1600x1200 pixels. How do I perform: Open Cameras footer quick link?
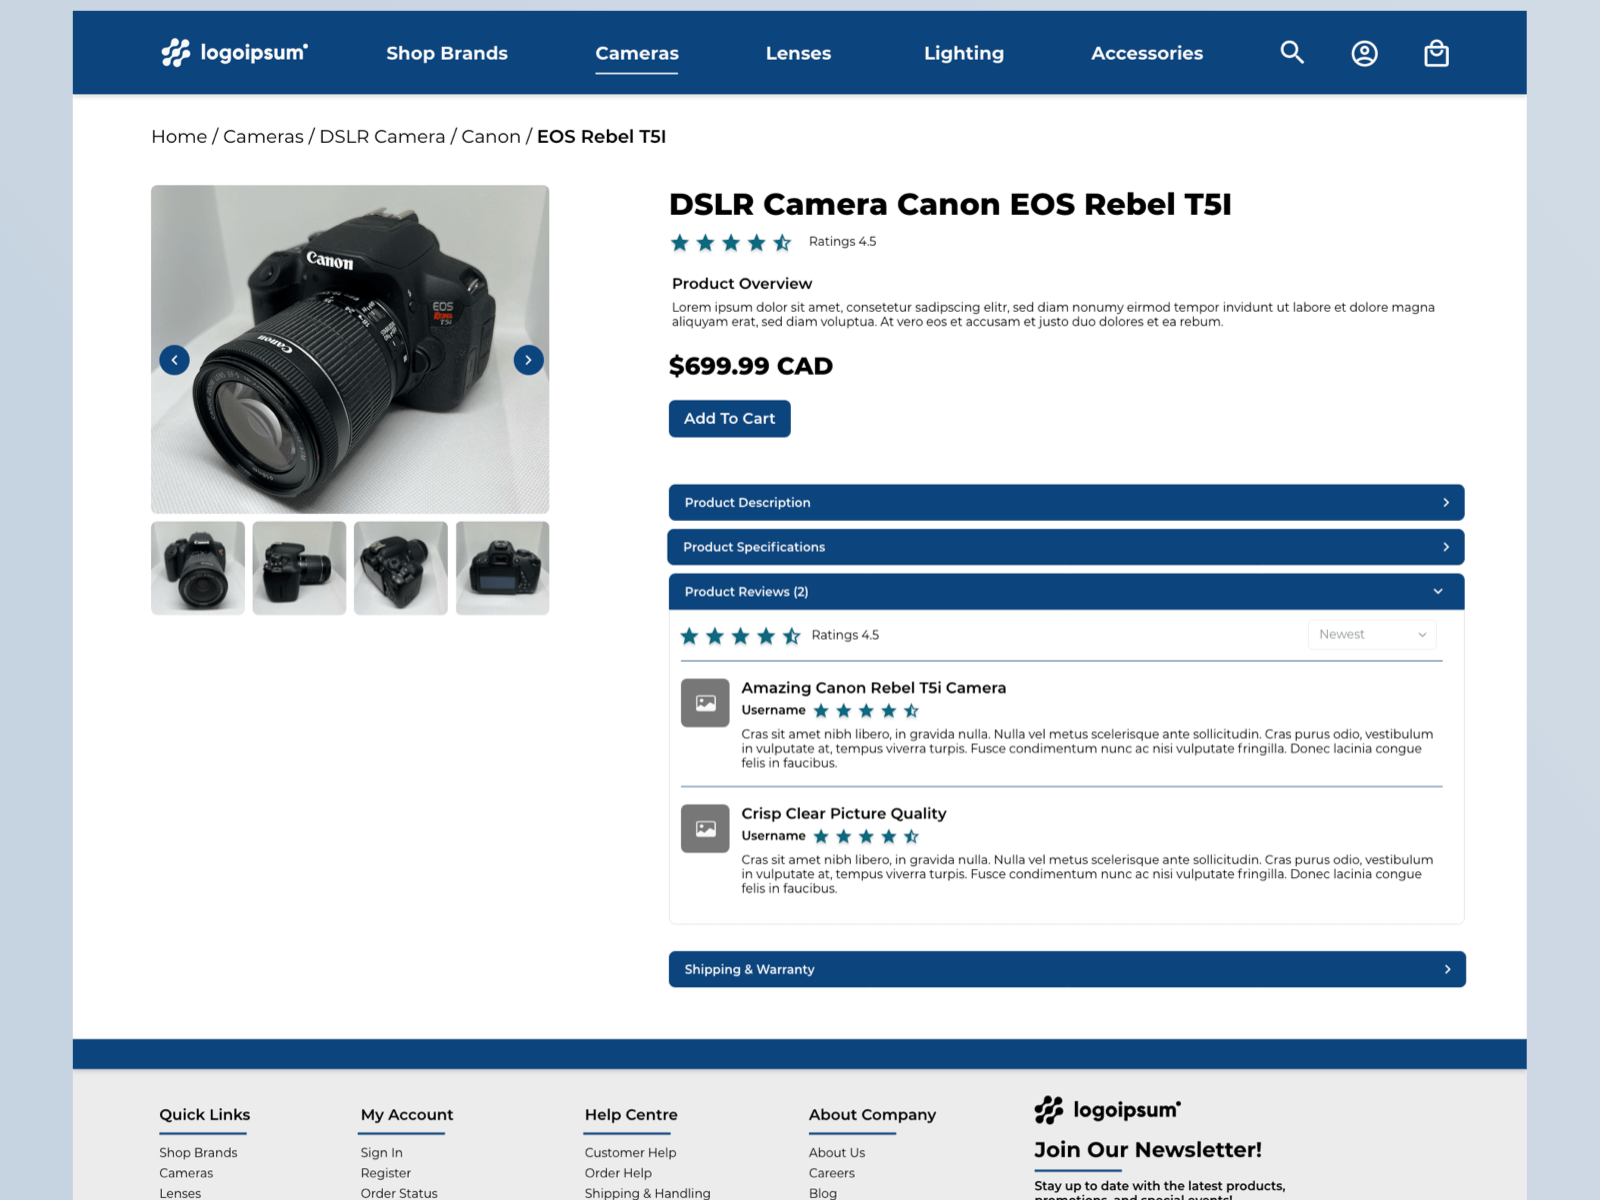[186, 1173]
